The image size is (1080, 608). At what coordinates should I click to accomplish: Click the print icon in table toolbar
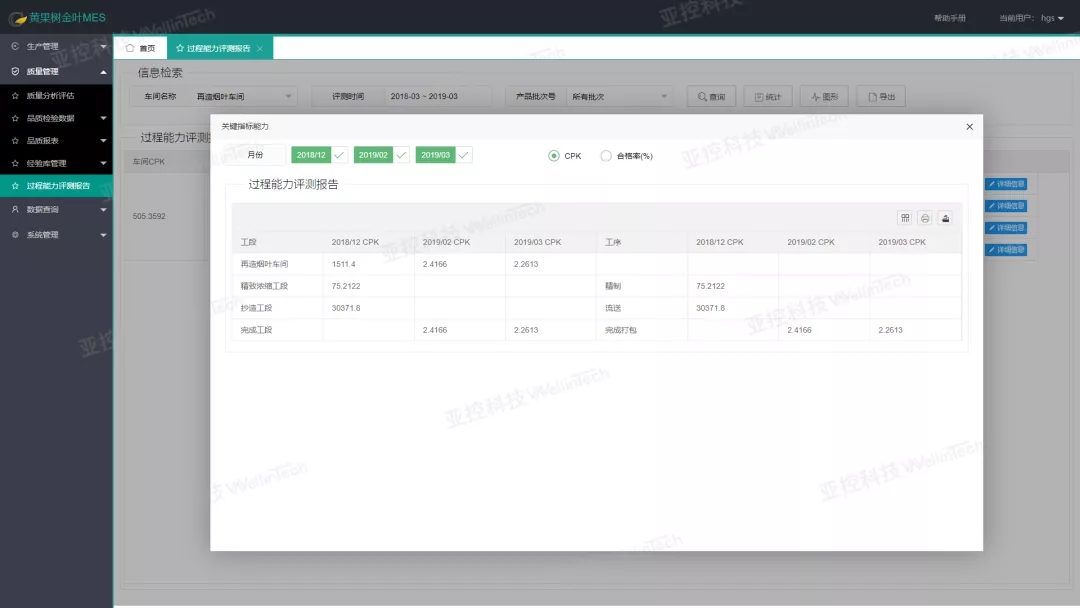click(x=925, y=218)
